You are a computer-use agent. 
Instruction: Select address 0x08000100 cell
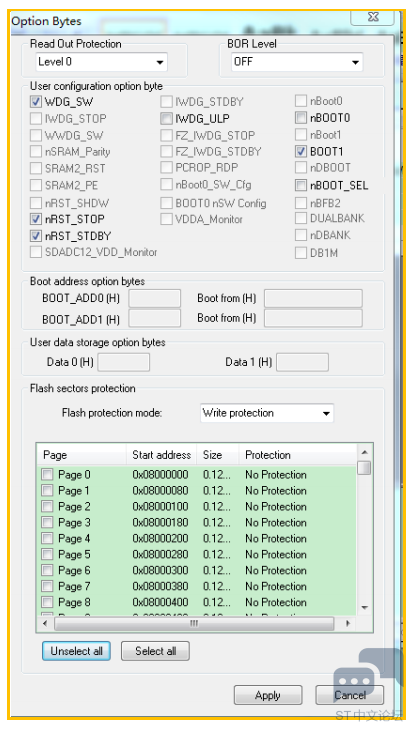[160, 506]
